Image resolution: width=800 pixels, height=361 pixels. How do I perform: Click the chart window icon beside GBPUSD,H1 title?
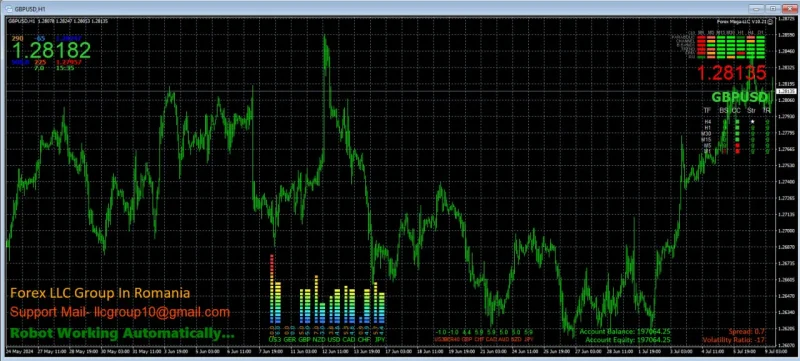[x=9, y=8]
